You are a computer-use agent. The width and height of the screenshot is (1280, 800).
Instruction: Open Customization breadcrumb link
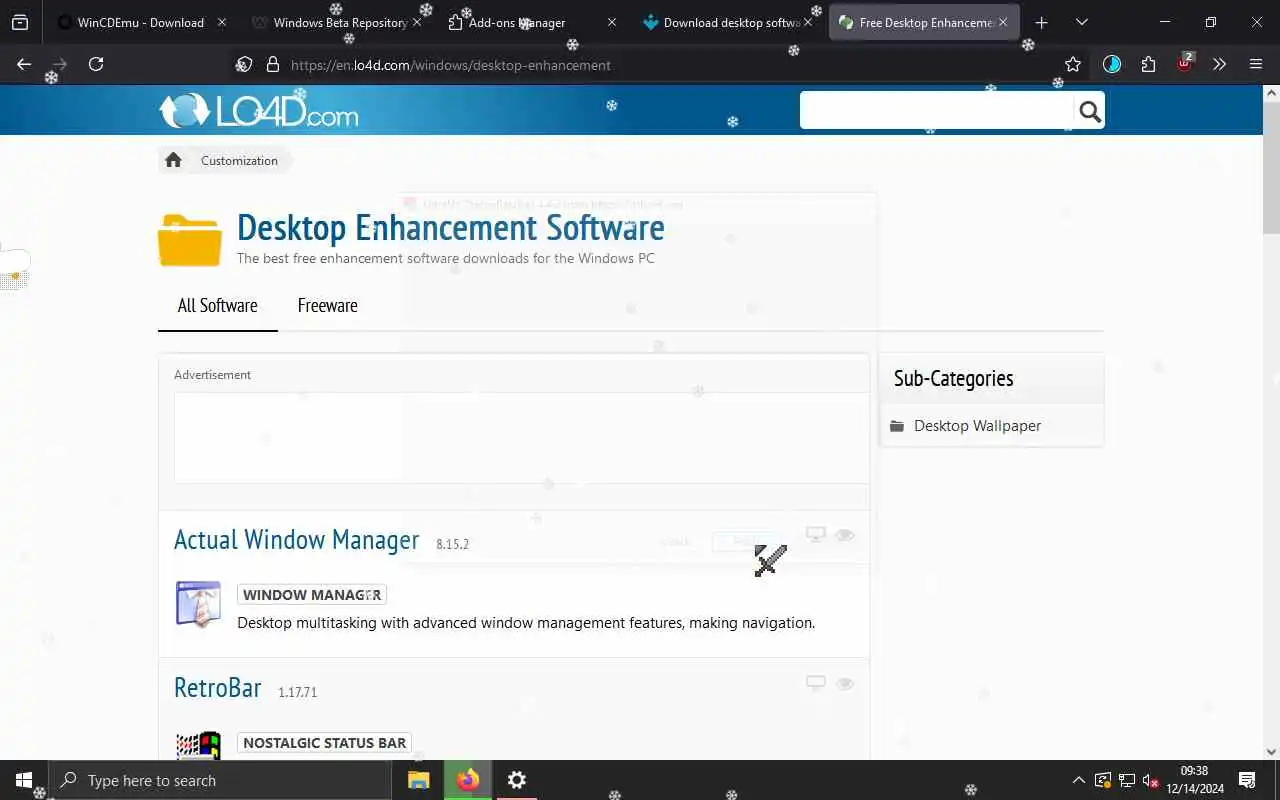click(x=239, y=160)
